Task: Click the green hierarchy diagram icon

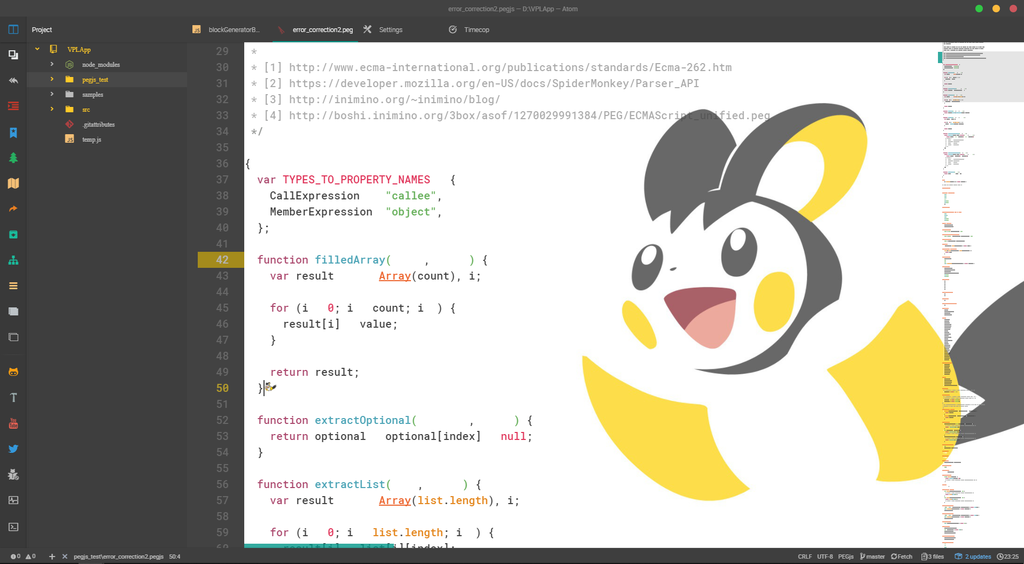Action: 13,260
